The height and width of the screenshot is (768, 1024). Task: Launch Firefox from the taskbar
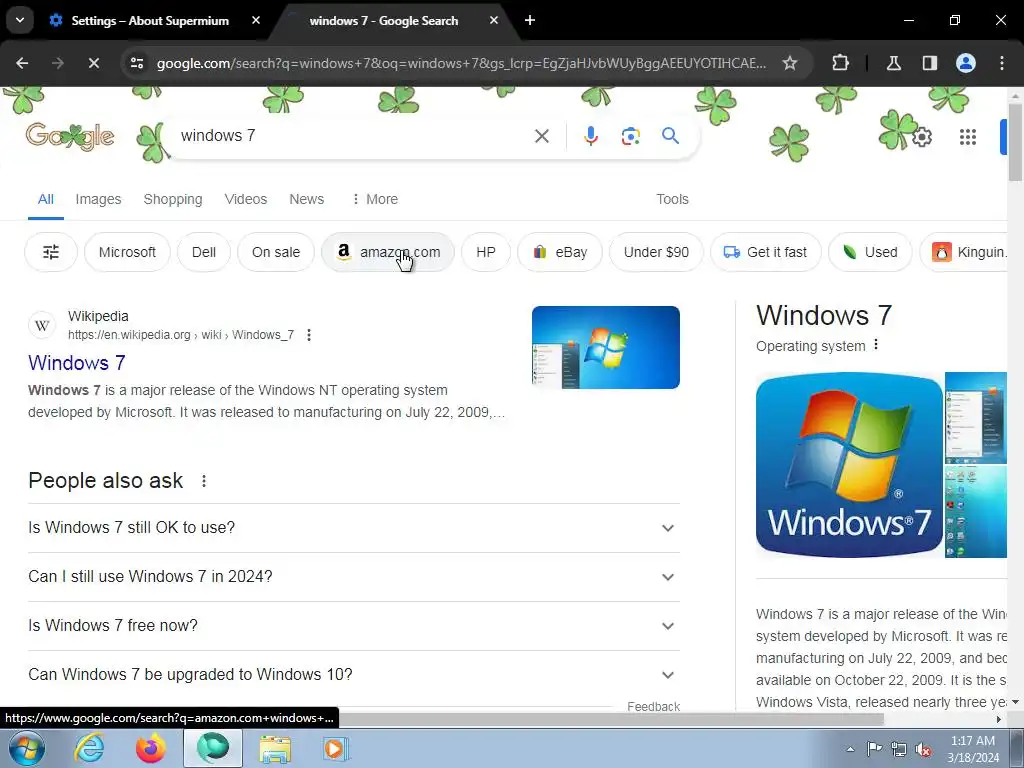tap(150, 748)
